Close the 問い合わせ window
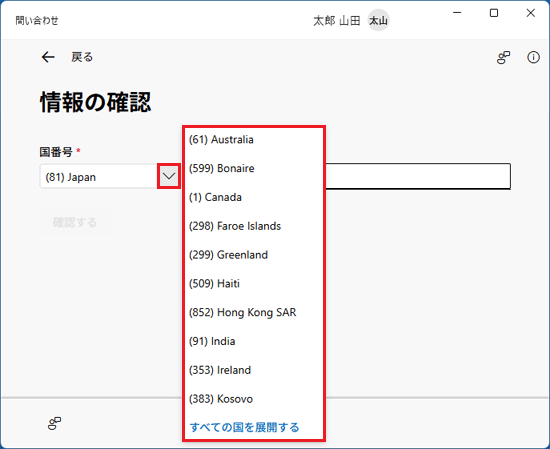550x449 pixels. (531, 13)
